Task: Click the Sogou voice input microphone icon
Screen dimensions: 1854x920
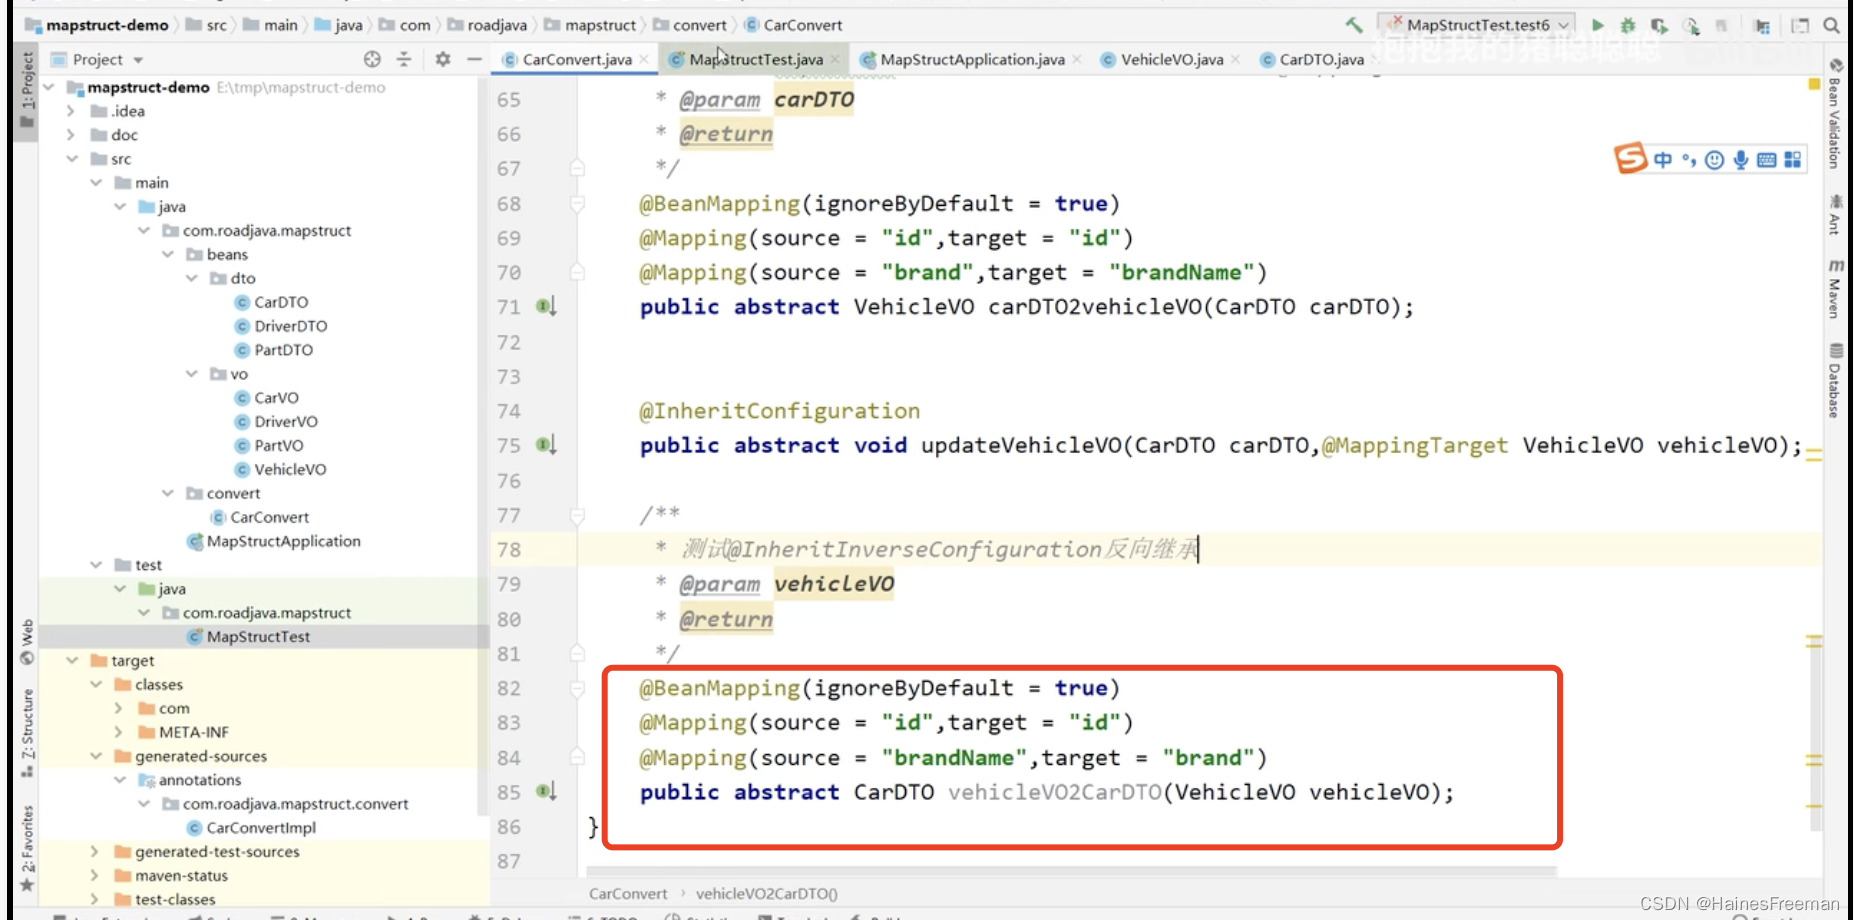Action: [1741, 160]
